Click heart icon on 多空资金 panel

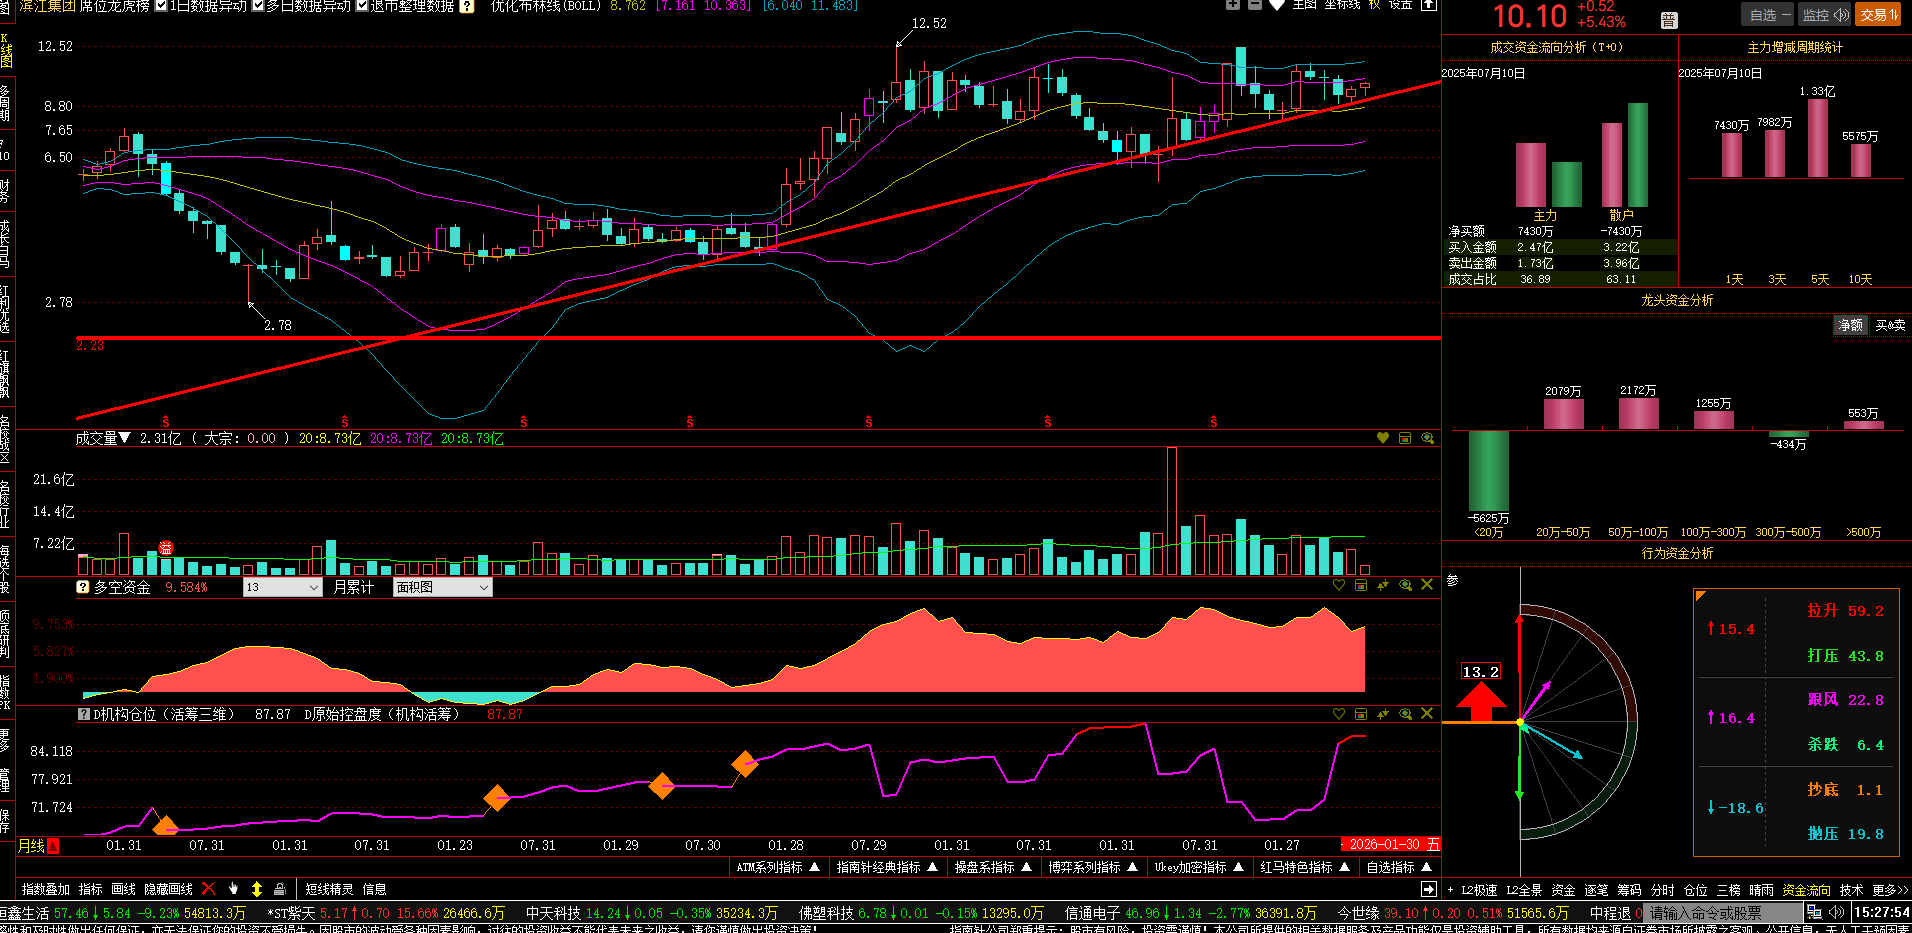pyautogui.click(x=1339, y=585)
